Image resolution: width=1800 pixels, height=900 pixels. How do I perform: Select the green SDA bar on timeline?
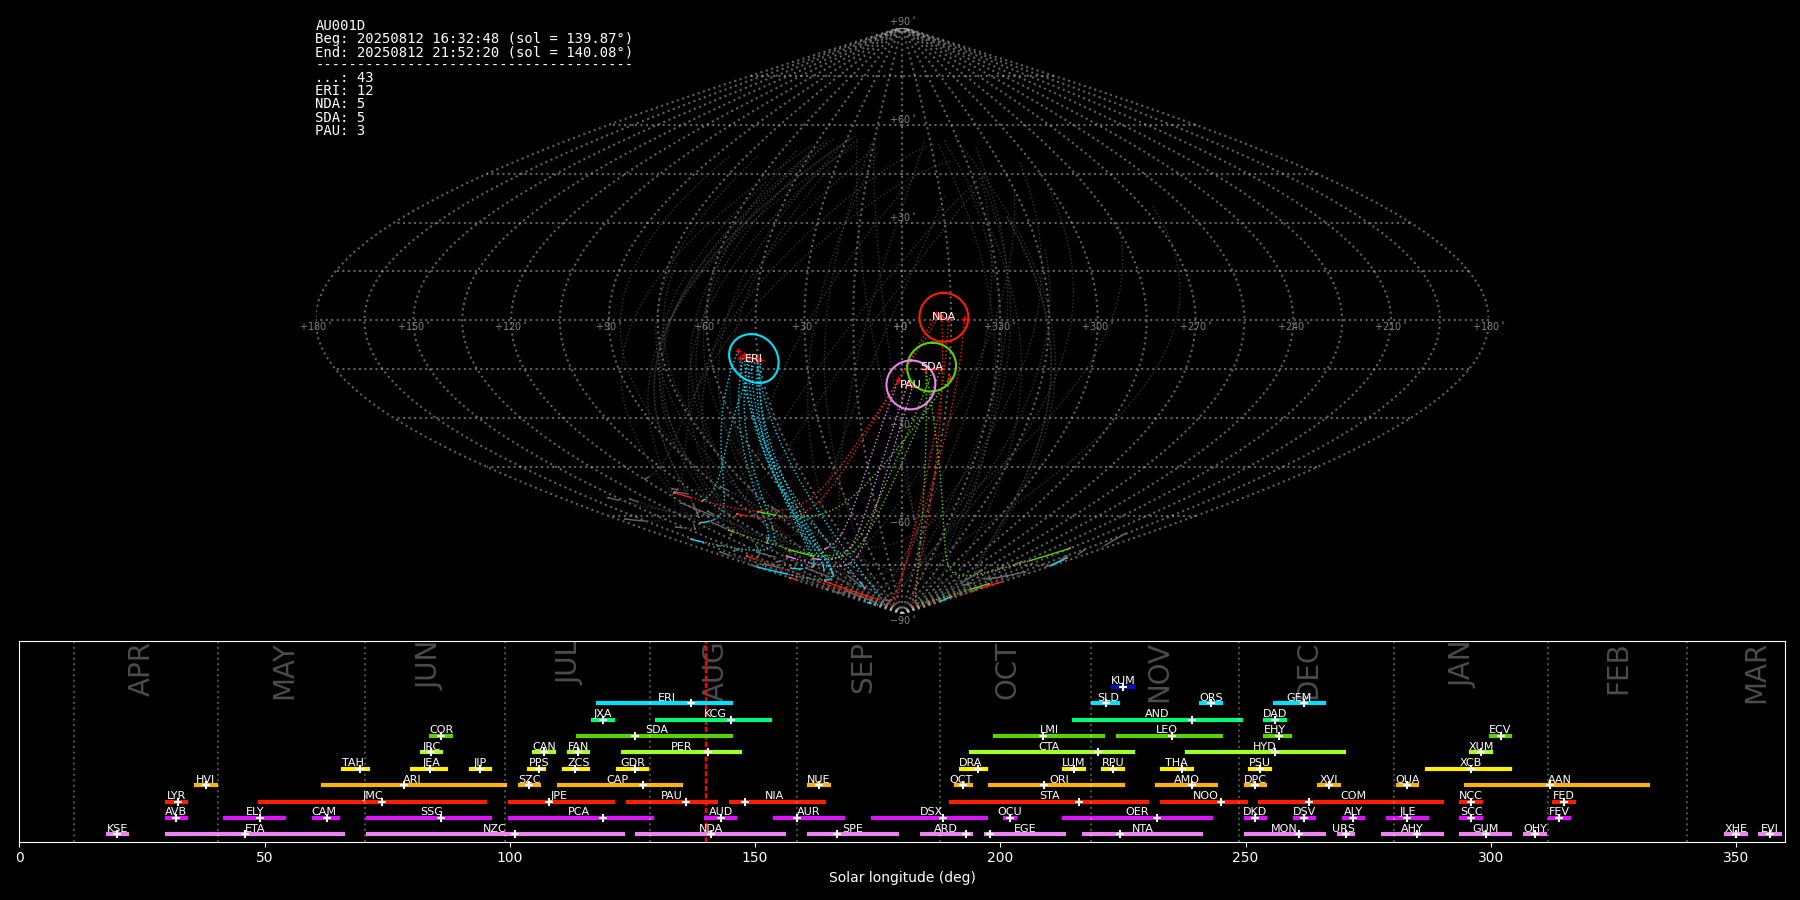tap(654, 736)
